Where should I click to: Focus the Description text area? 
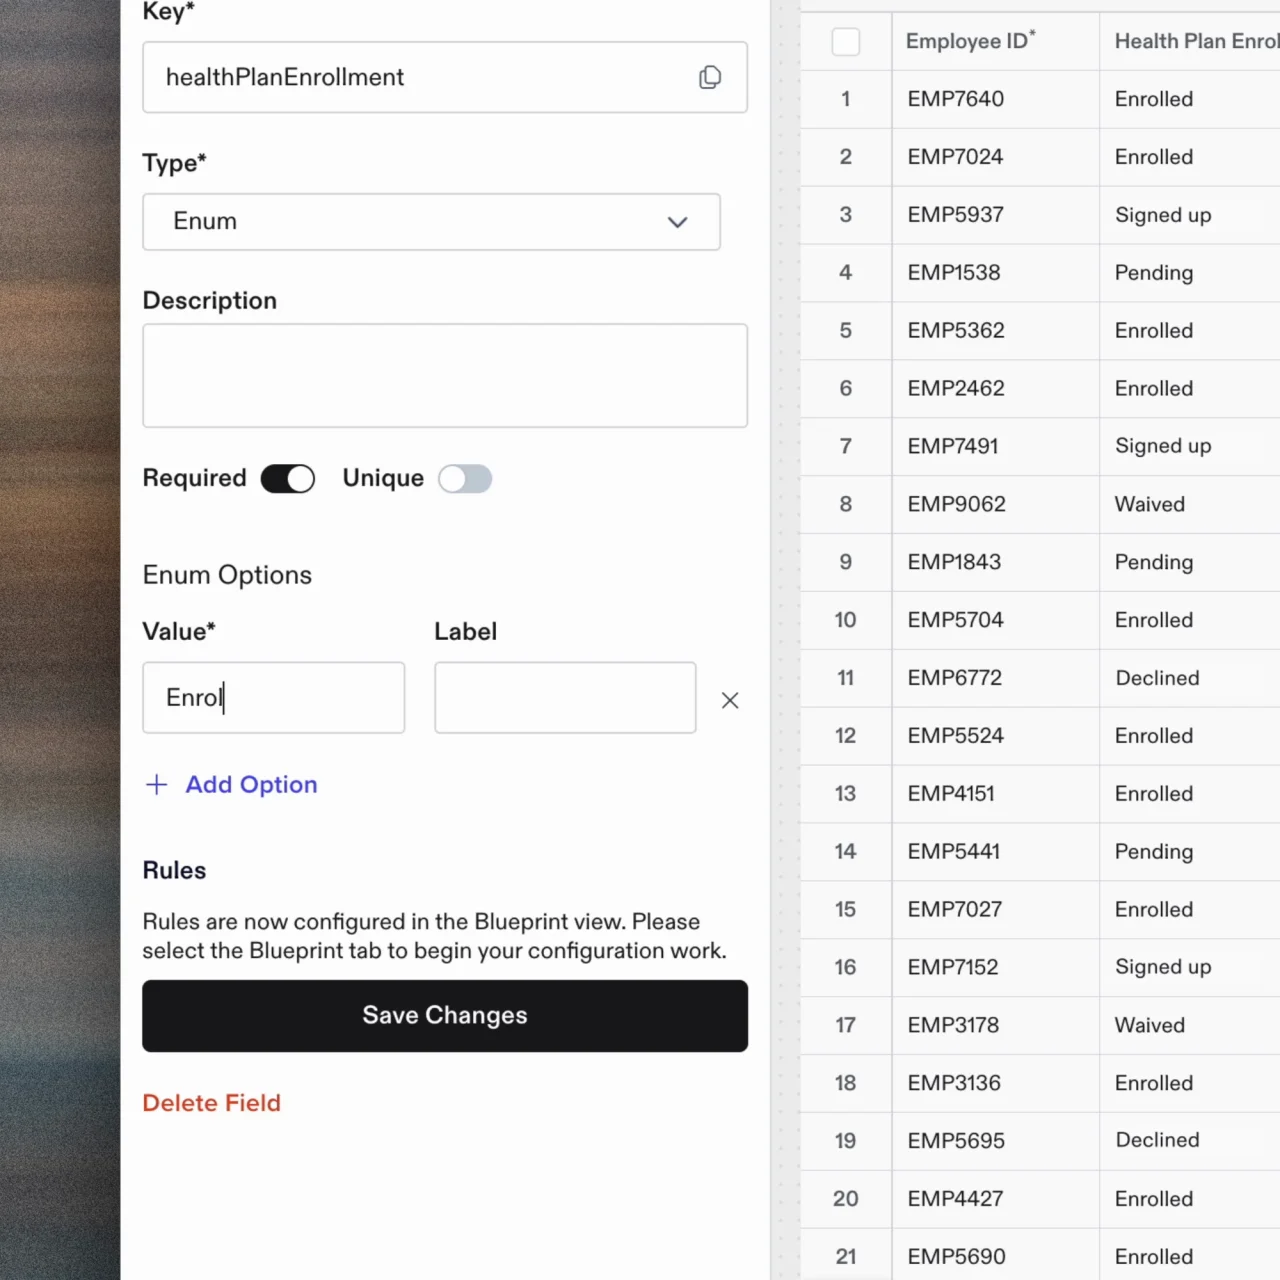444,375
